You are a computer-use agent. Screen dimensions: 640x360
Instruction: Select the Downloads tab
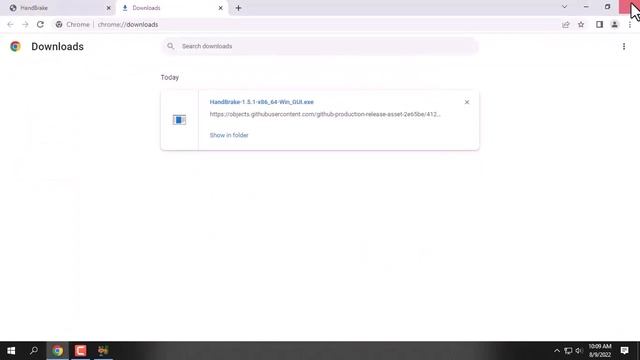(171, 8)
